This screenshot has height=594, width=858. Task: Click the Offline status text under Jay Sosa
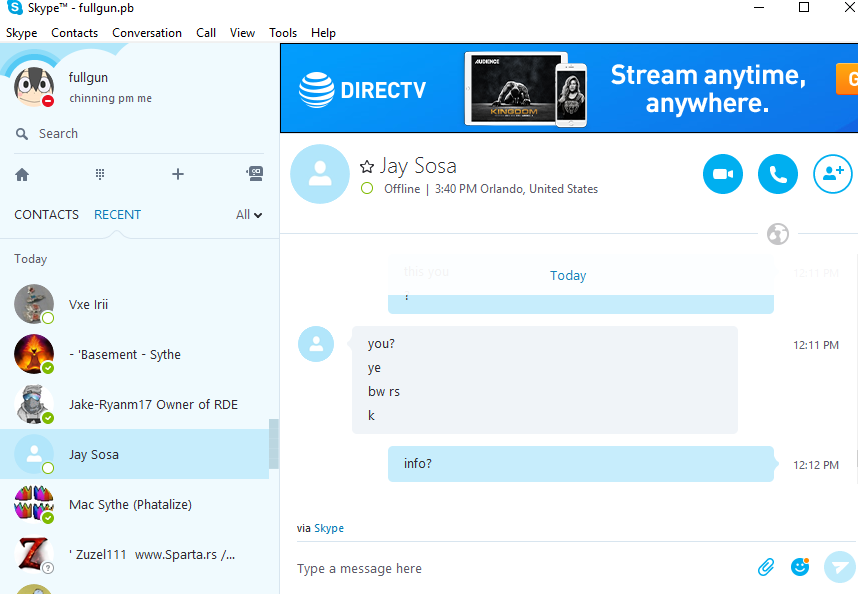point(402,189)
